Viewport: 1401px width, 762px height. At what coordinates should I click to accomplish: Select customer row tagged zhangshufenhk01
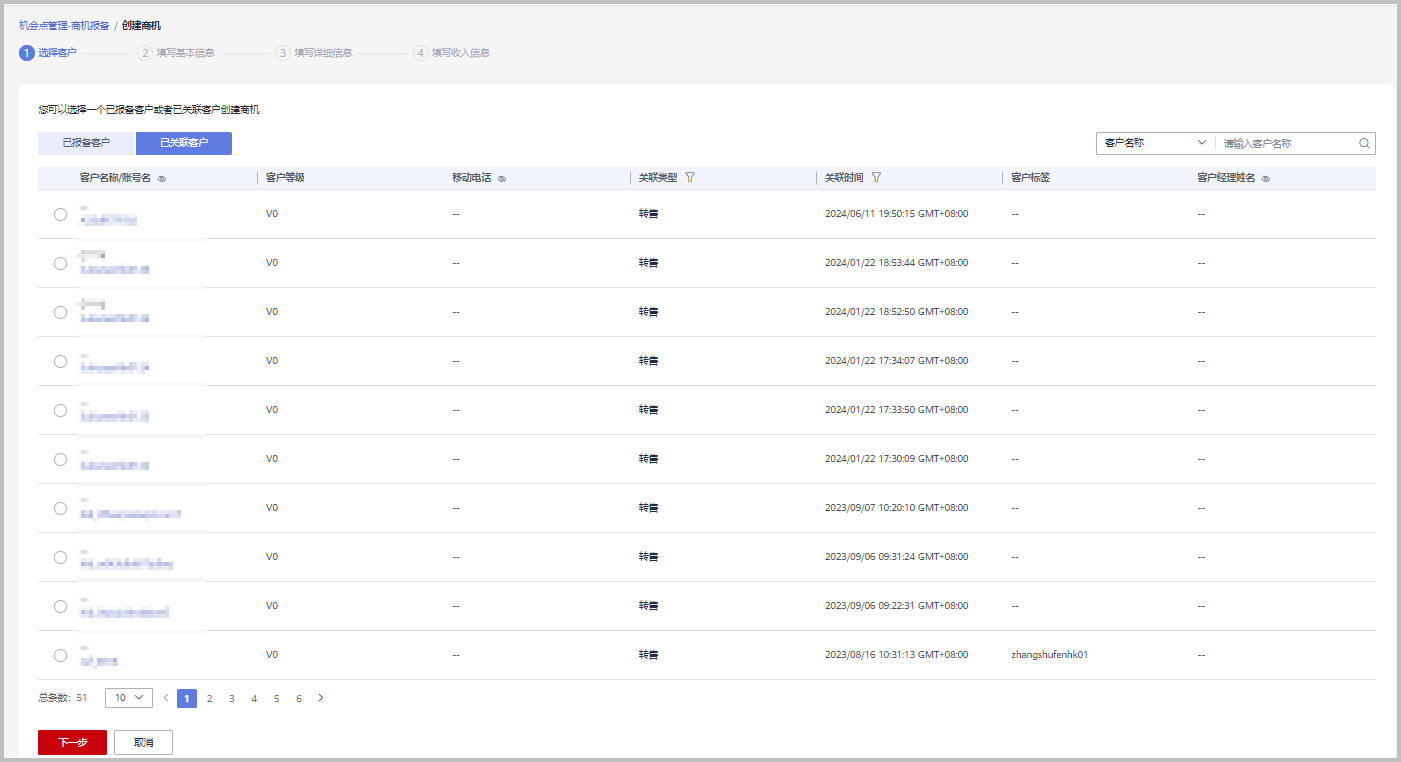(60, 655)
